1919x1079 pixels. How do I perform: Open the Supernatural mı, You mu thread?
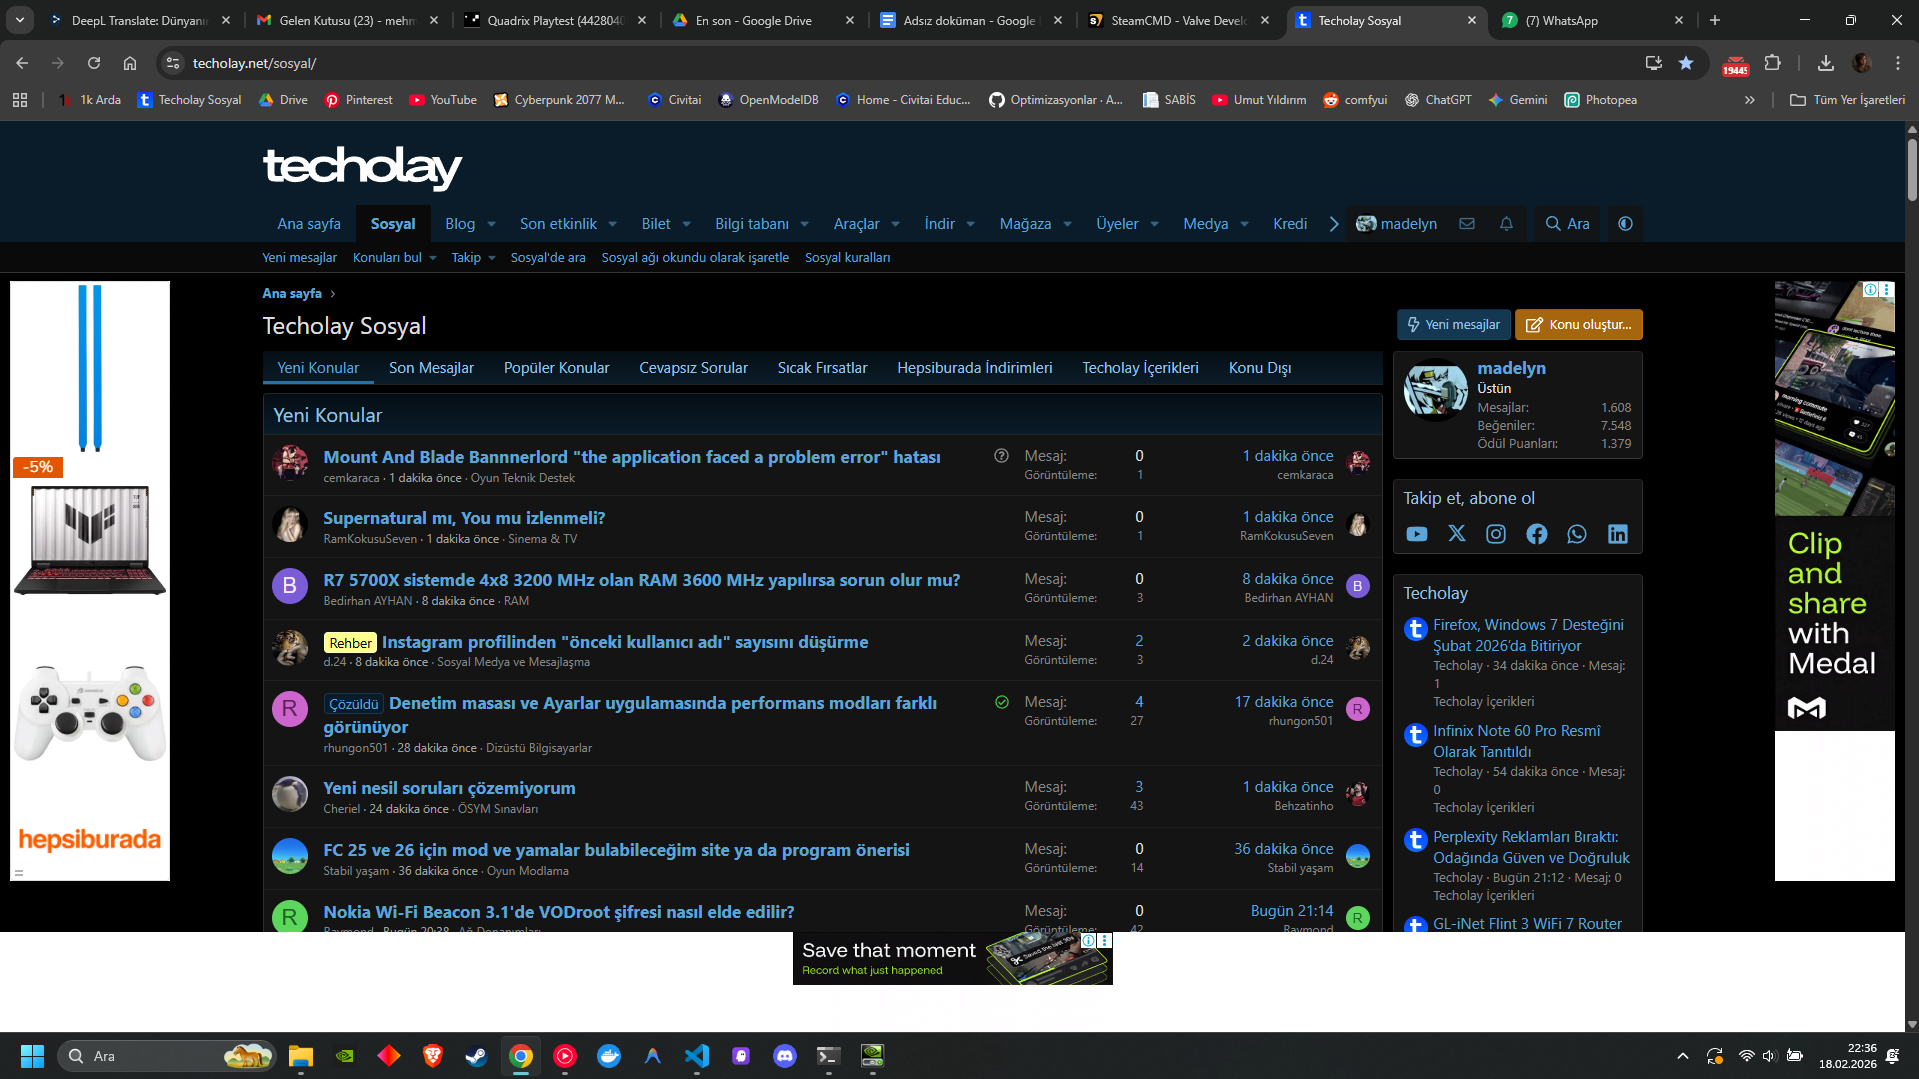point(464,518)
